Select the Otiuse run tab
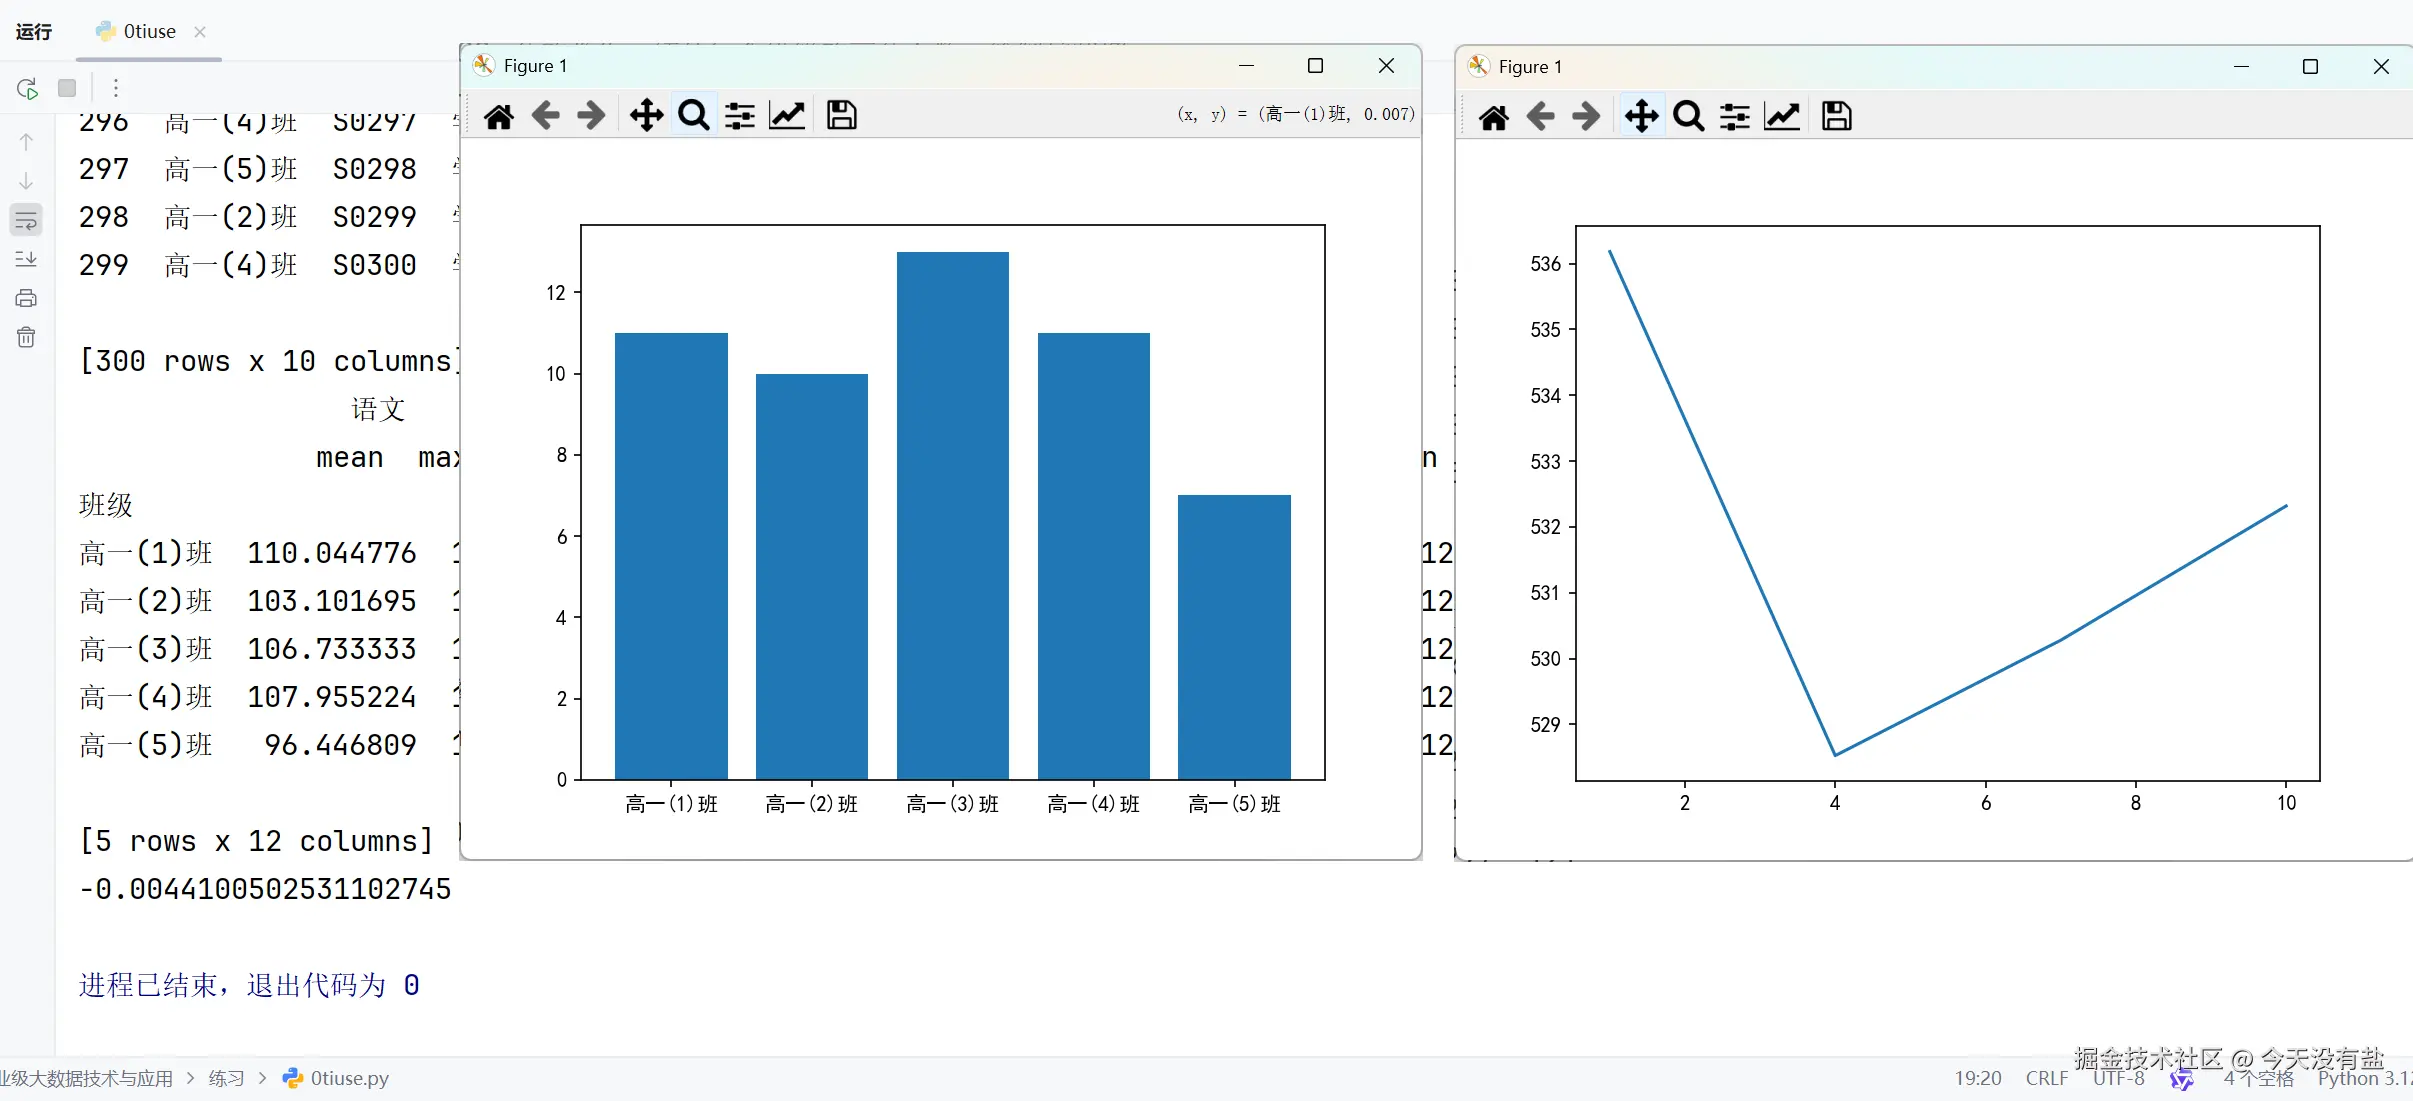Viewport: 2413px width, 1101px height. coord(148,32)
